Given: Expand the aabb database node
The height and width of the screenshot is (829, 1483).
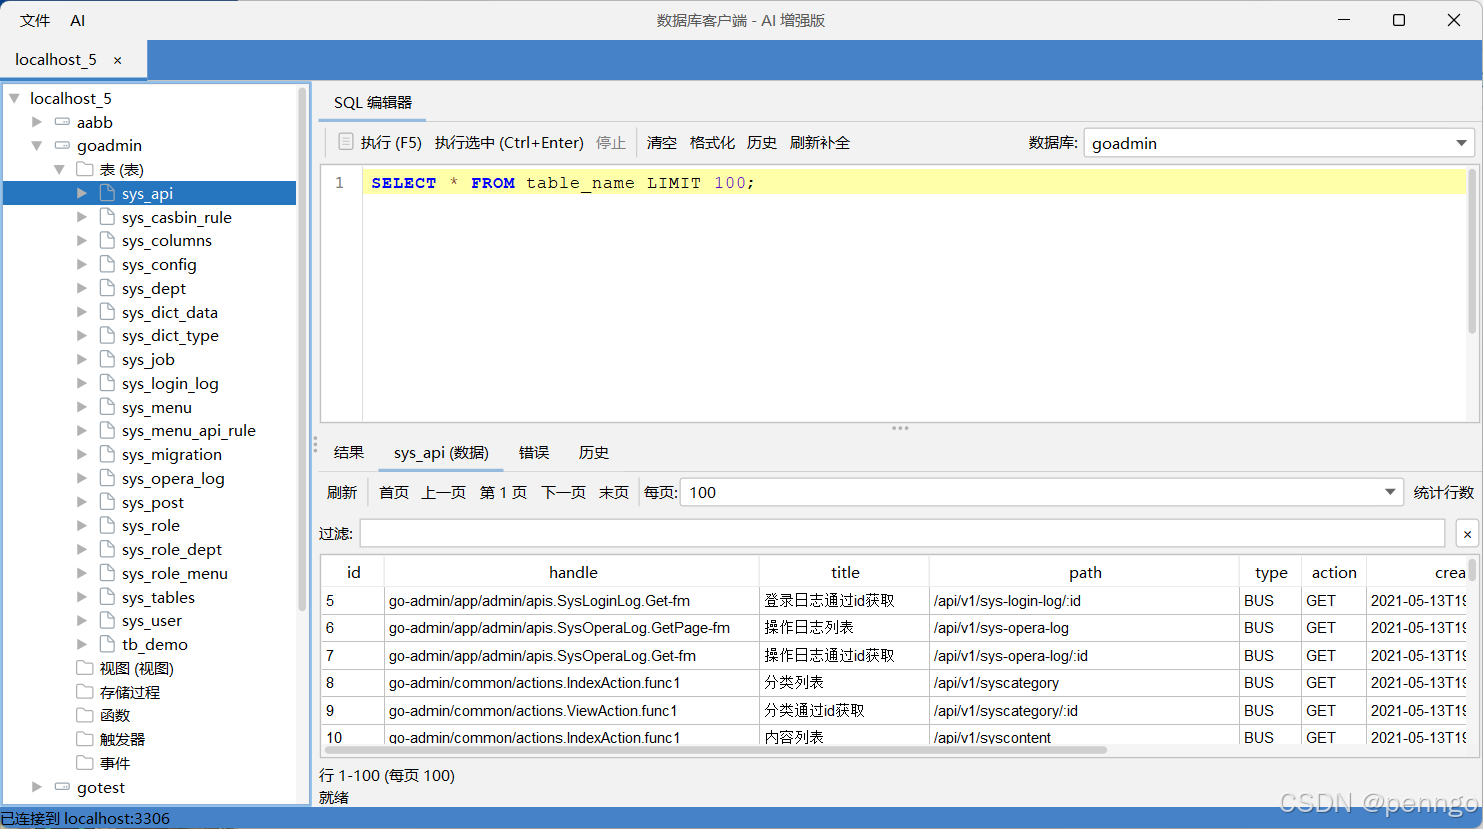Looking at the screenshot, I should 37,122.
